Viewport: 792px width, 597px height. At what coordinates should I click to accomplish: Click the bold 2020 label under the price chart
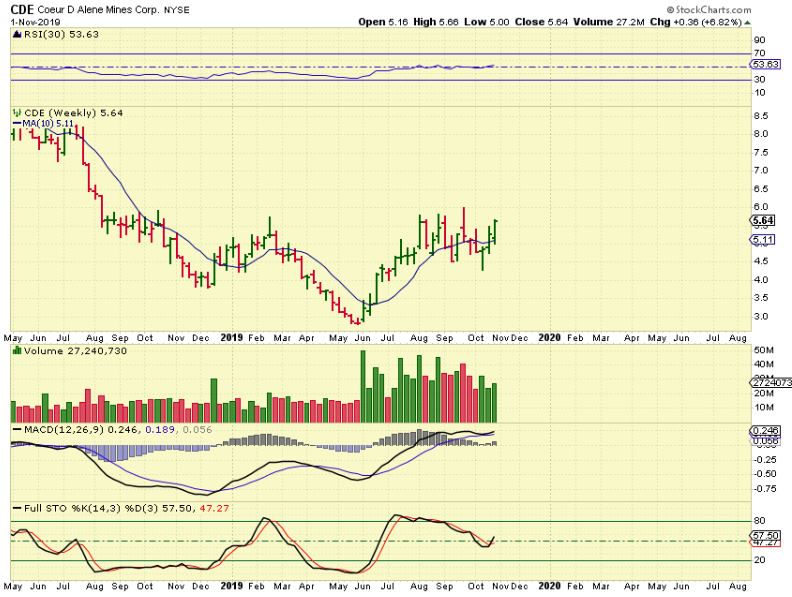pos(550,338)
